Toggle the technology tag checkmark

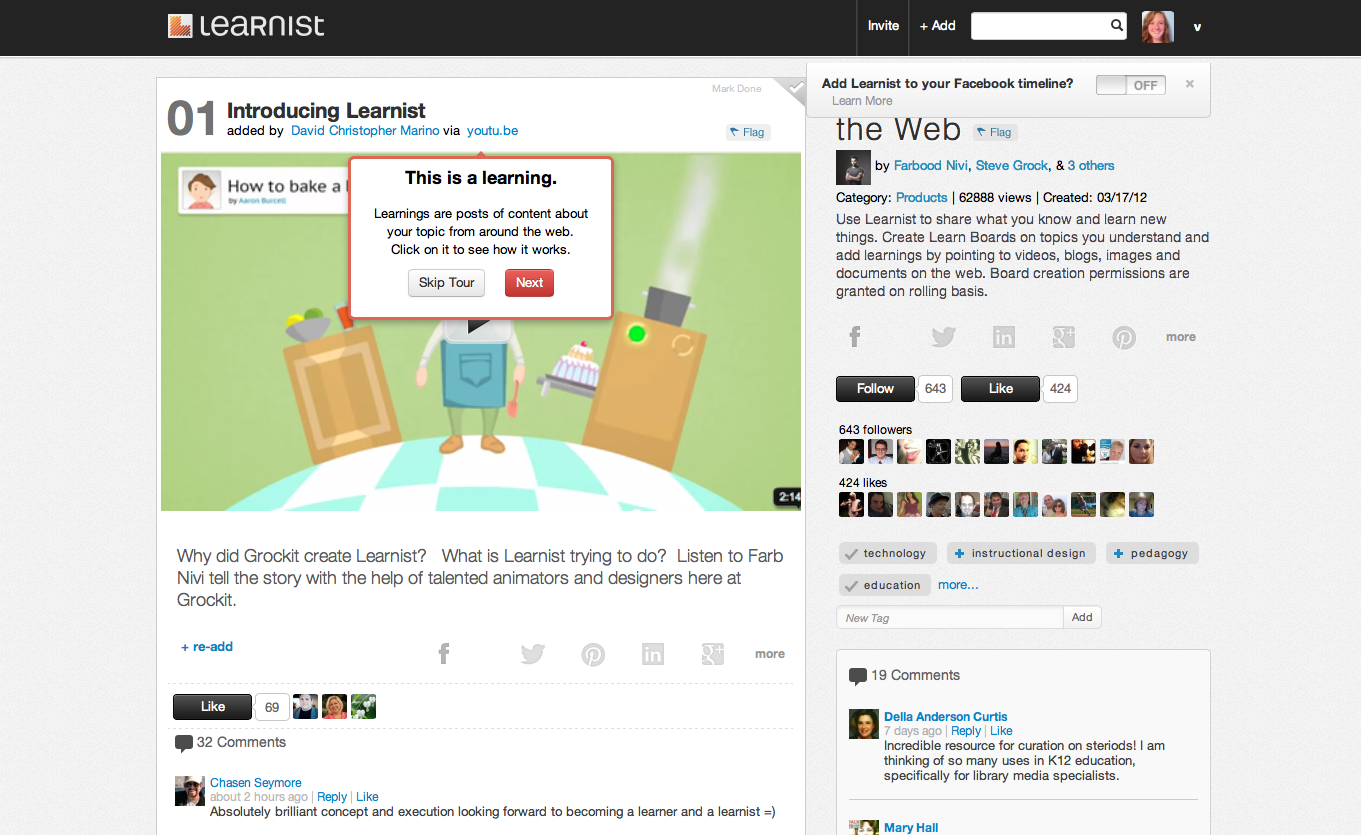(851, 553)
